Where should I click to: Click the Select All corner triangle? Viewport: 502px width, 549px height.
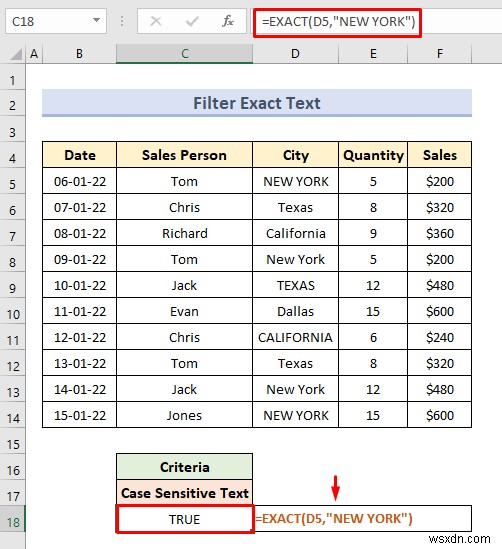(x=15, y=54)
